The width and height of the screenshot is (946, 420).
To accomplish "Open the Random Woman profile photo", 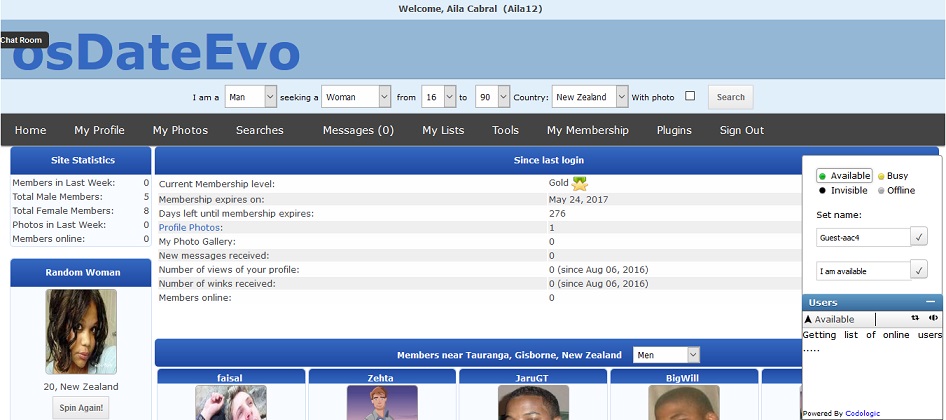I will point(81,331).
